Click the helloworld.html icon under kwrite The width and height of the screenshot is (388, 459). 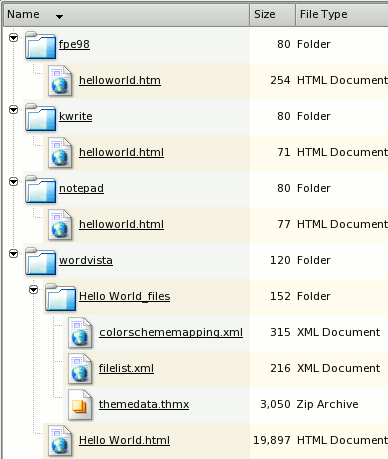(60, 153)
